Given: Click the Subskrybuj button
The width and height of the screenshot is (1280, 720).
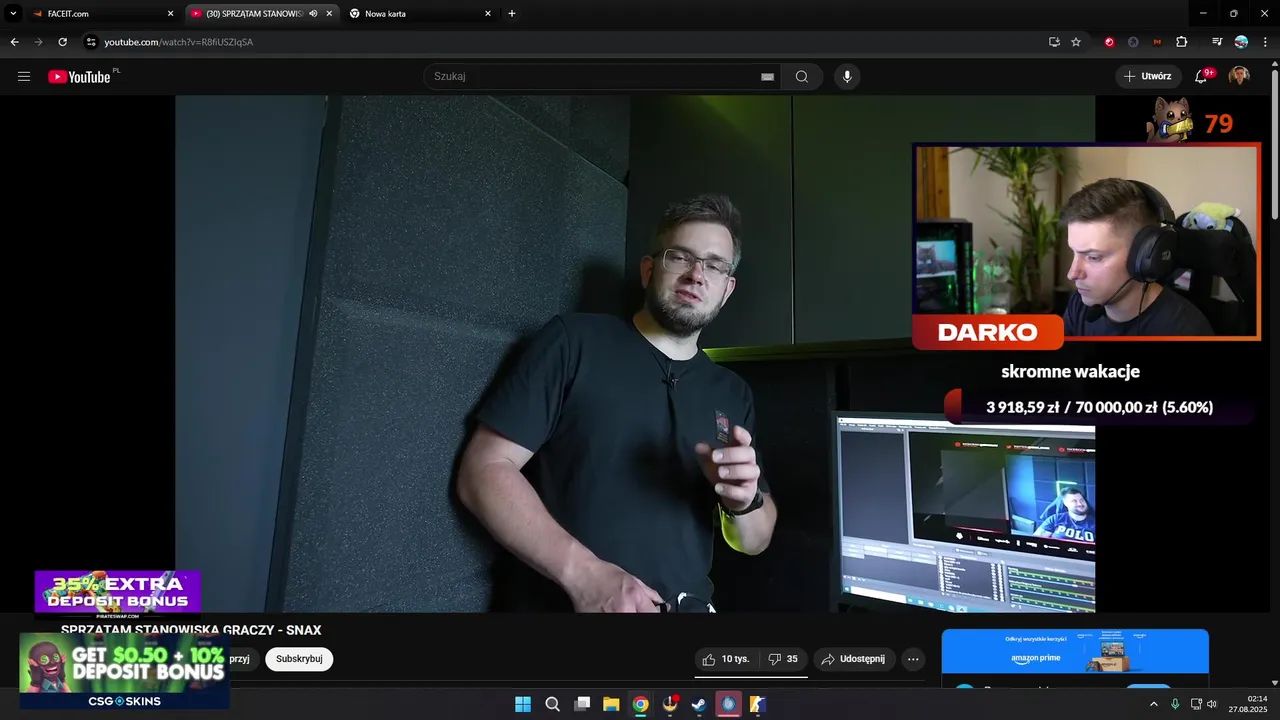Looking at the screenshot, I should (299, 659).
